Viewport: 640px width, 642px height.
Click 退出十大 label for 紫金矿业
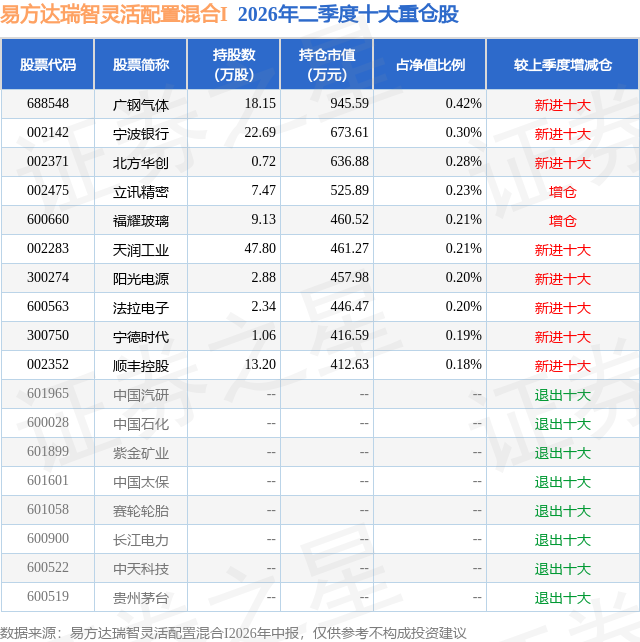(563, 453)
